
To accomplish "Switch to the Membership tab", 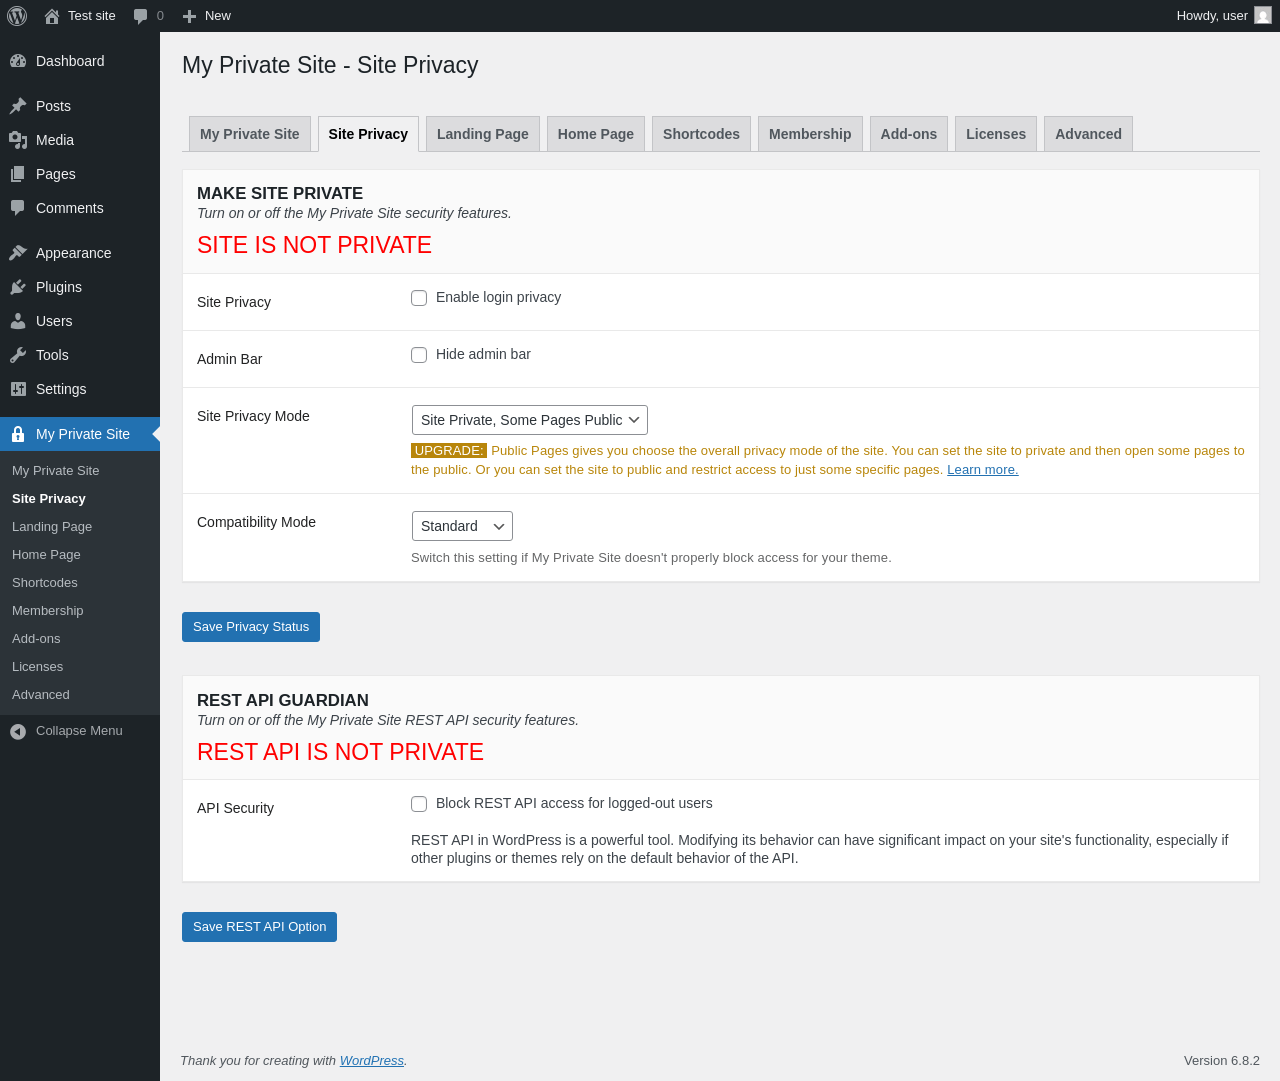I will (810, 134).
